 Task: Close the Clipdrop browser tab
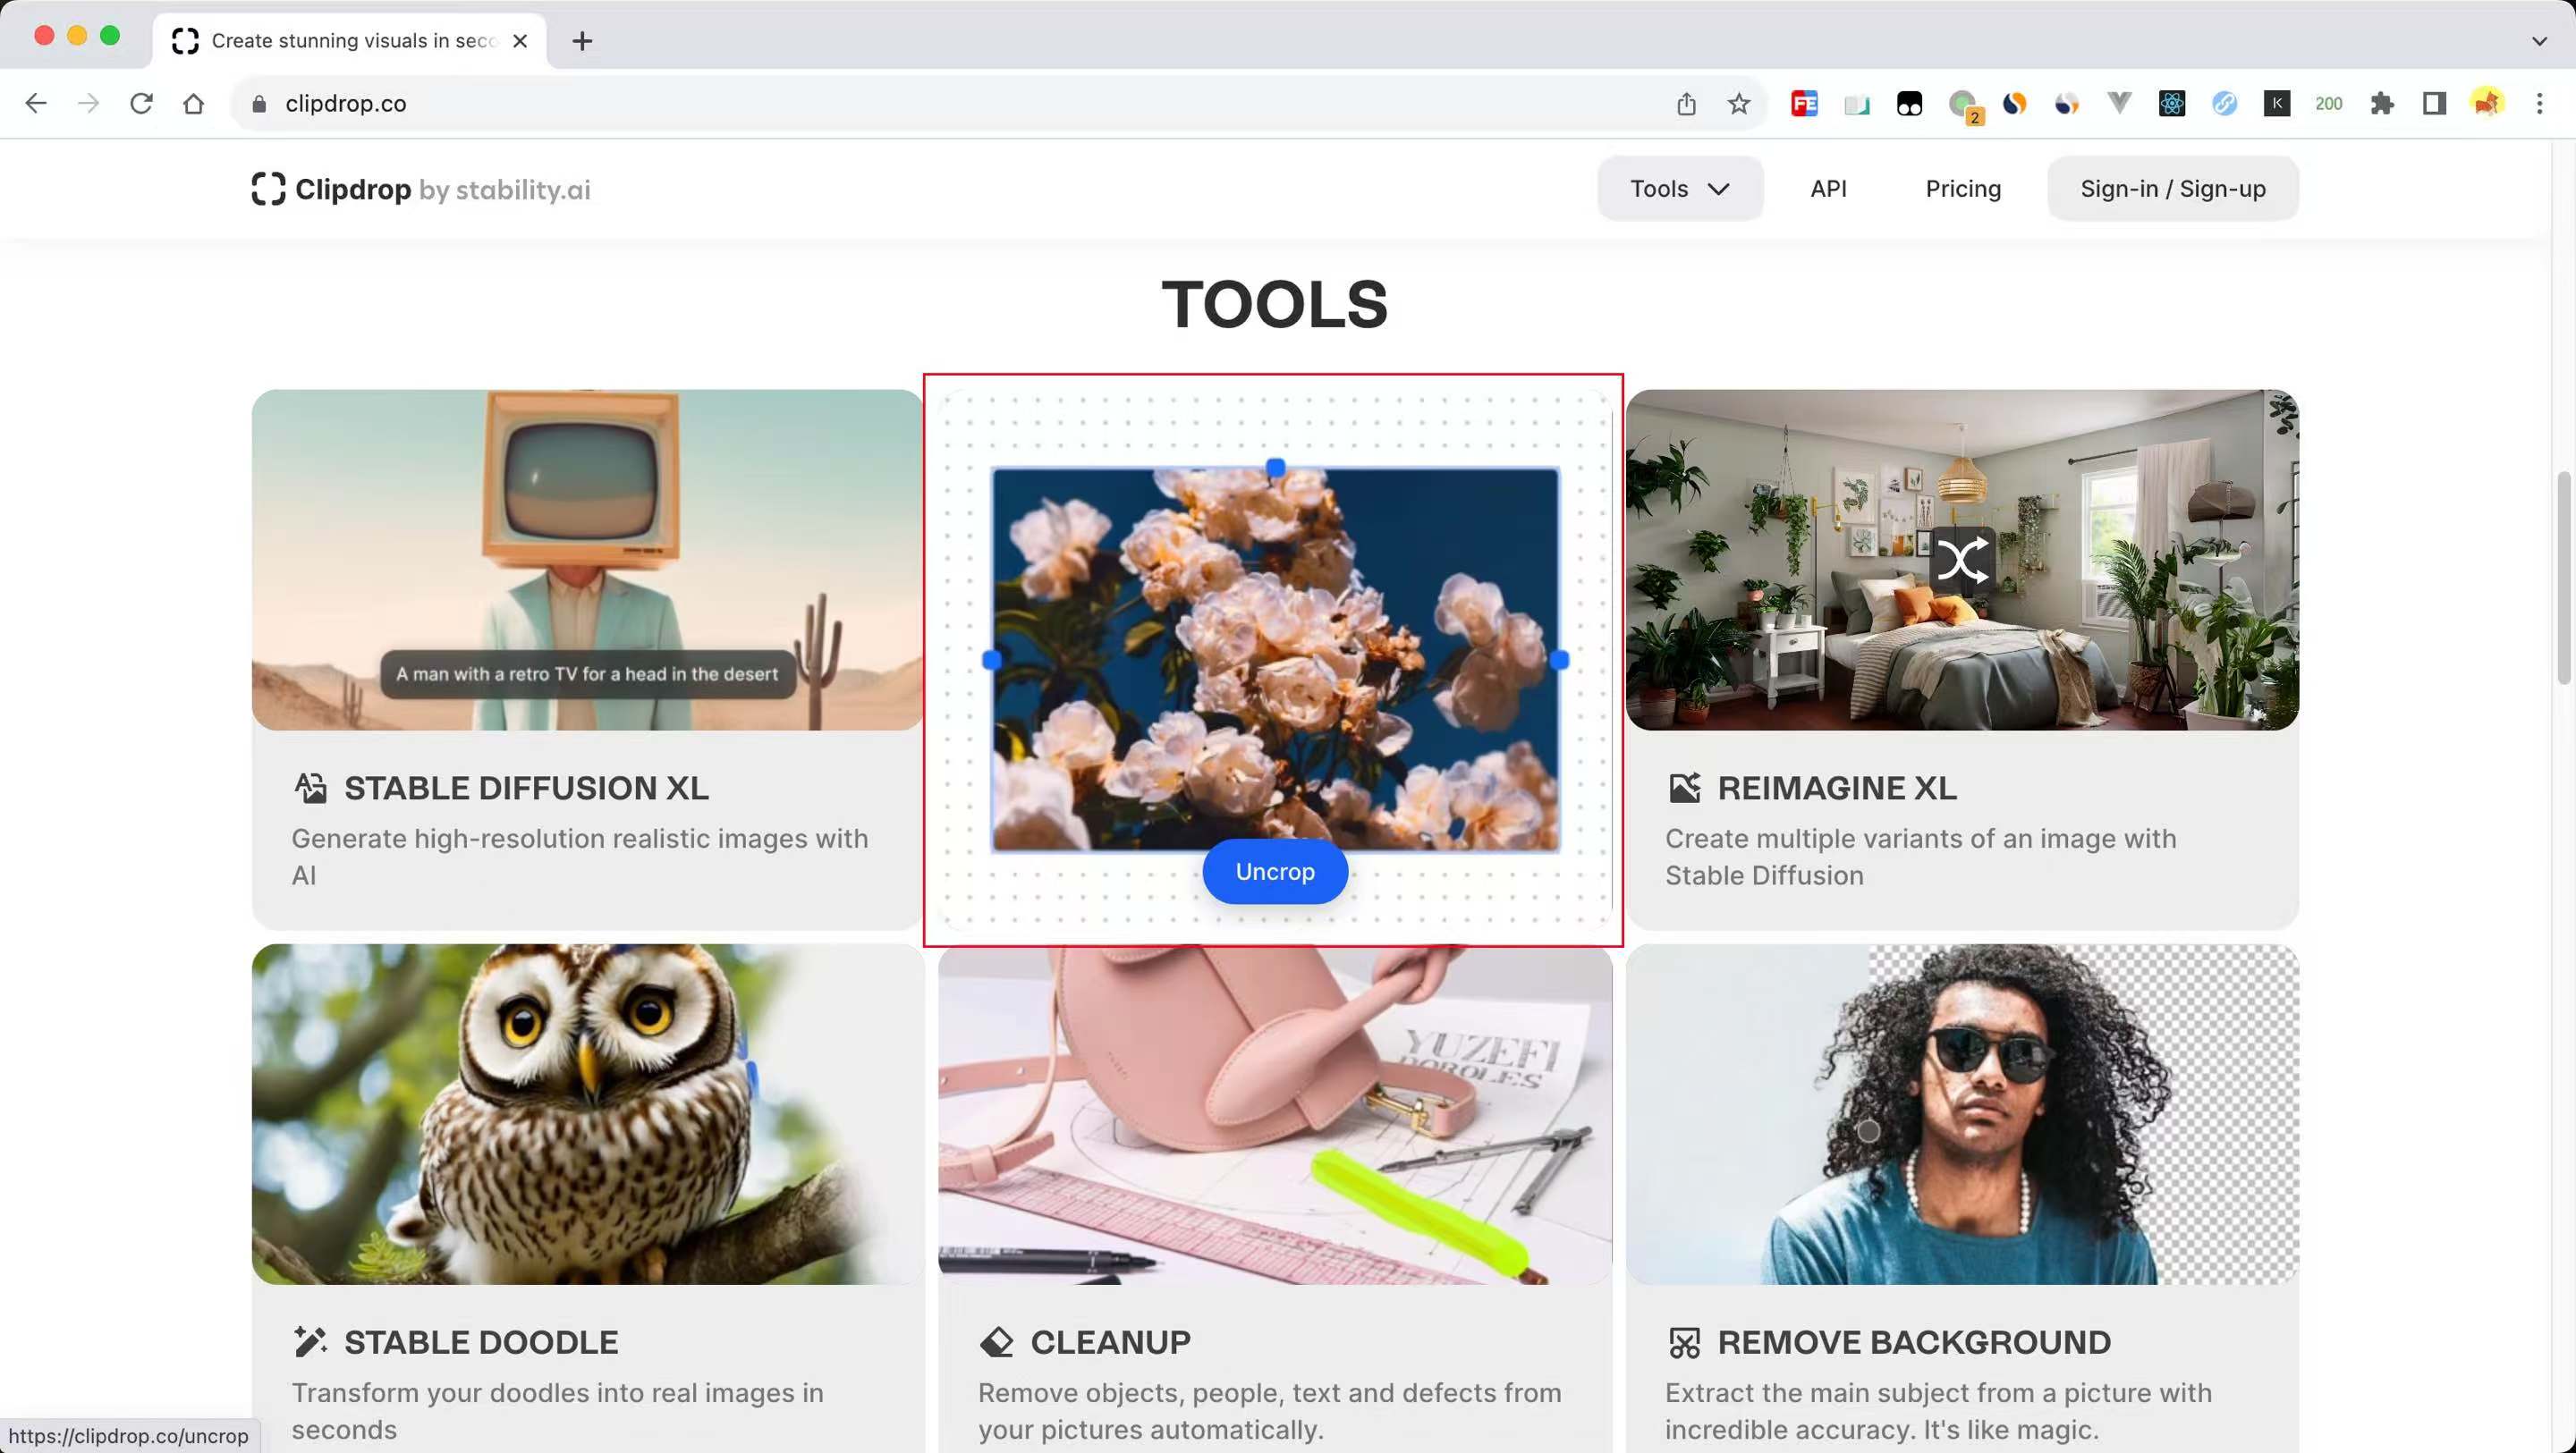click(520, 41)
